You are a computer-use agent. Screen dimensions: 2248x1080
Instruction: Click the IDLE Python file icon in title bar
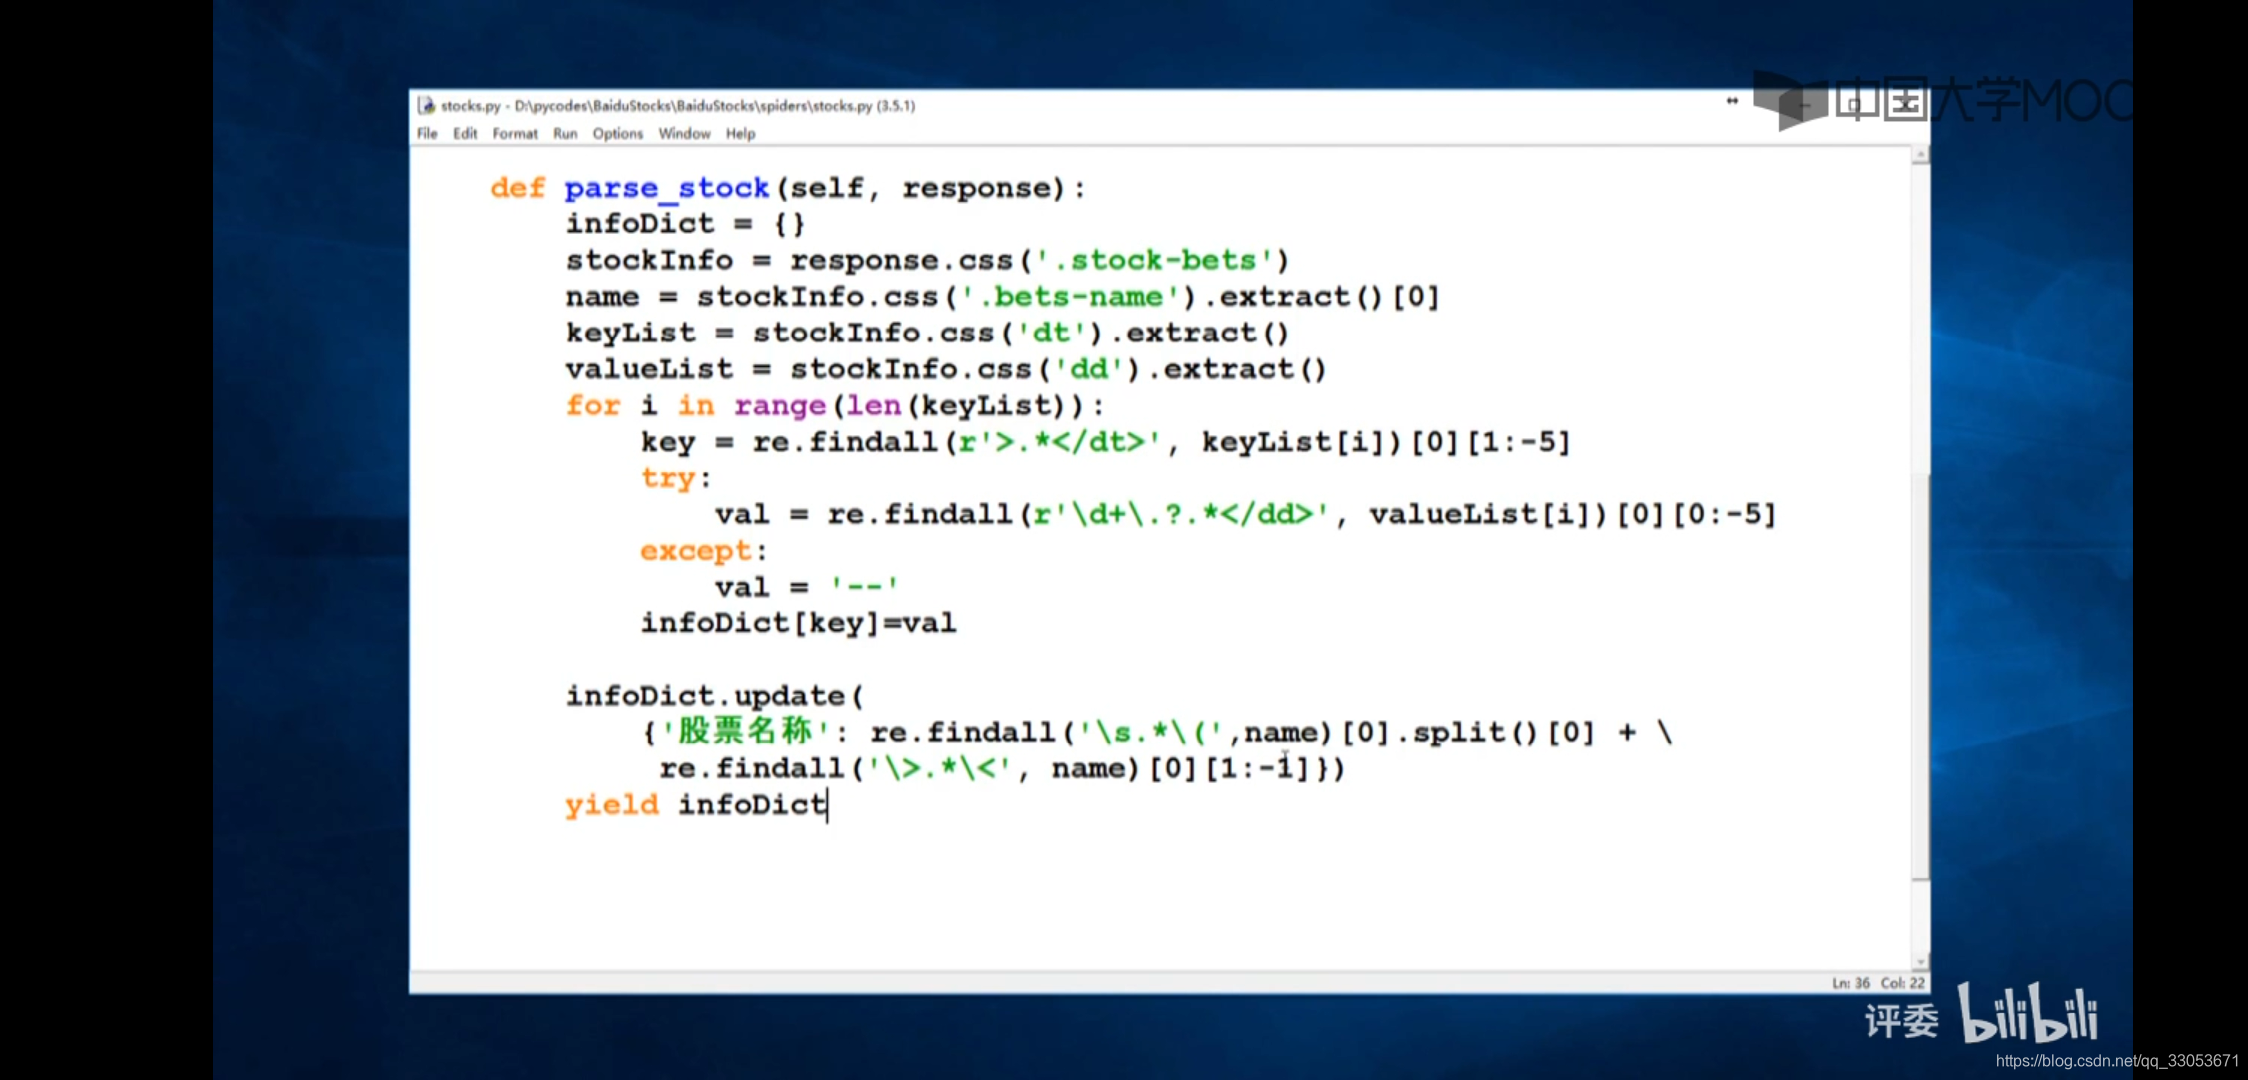(427, 105)
